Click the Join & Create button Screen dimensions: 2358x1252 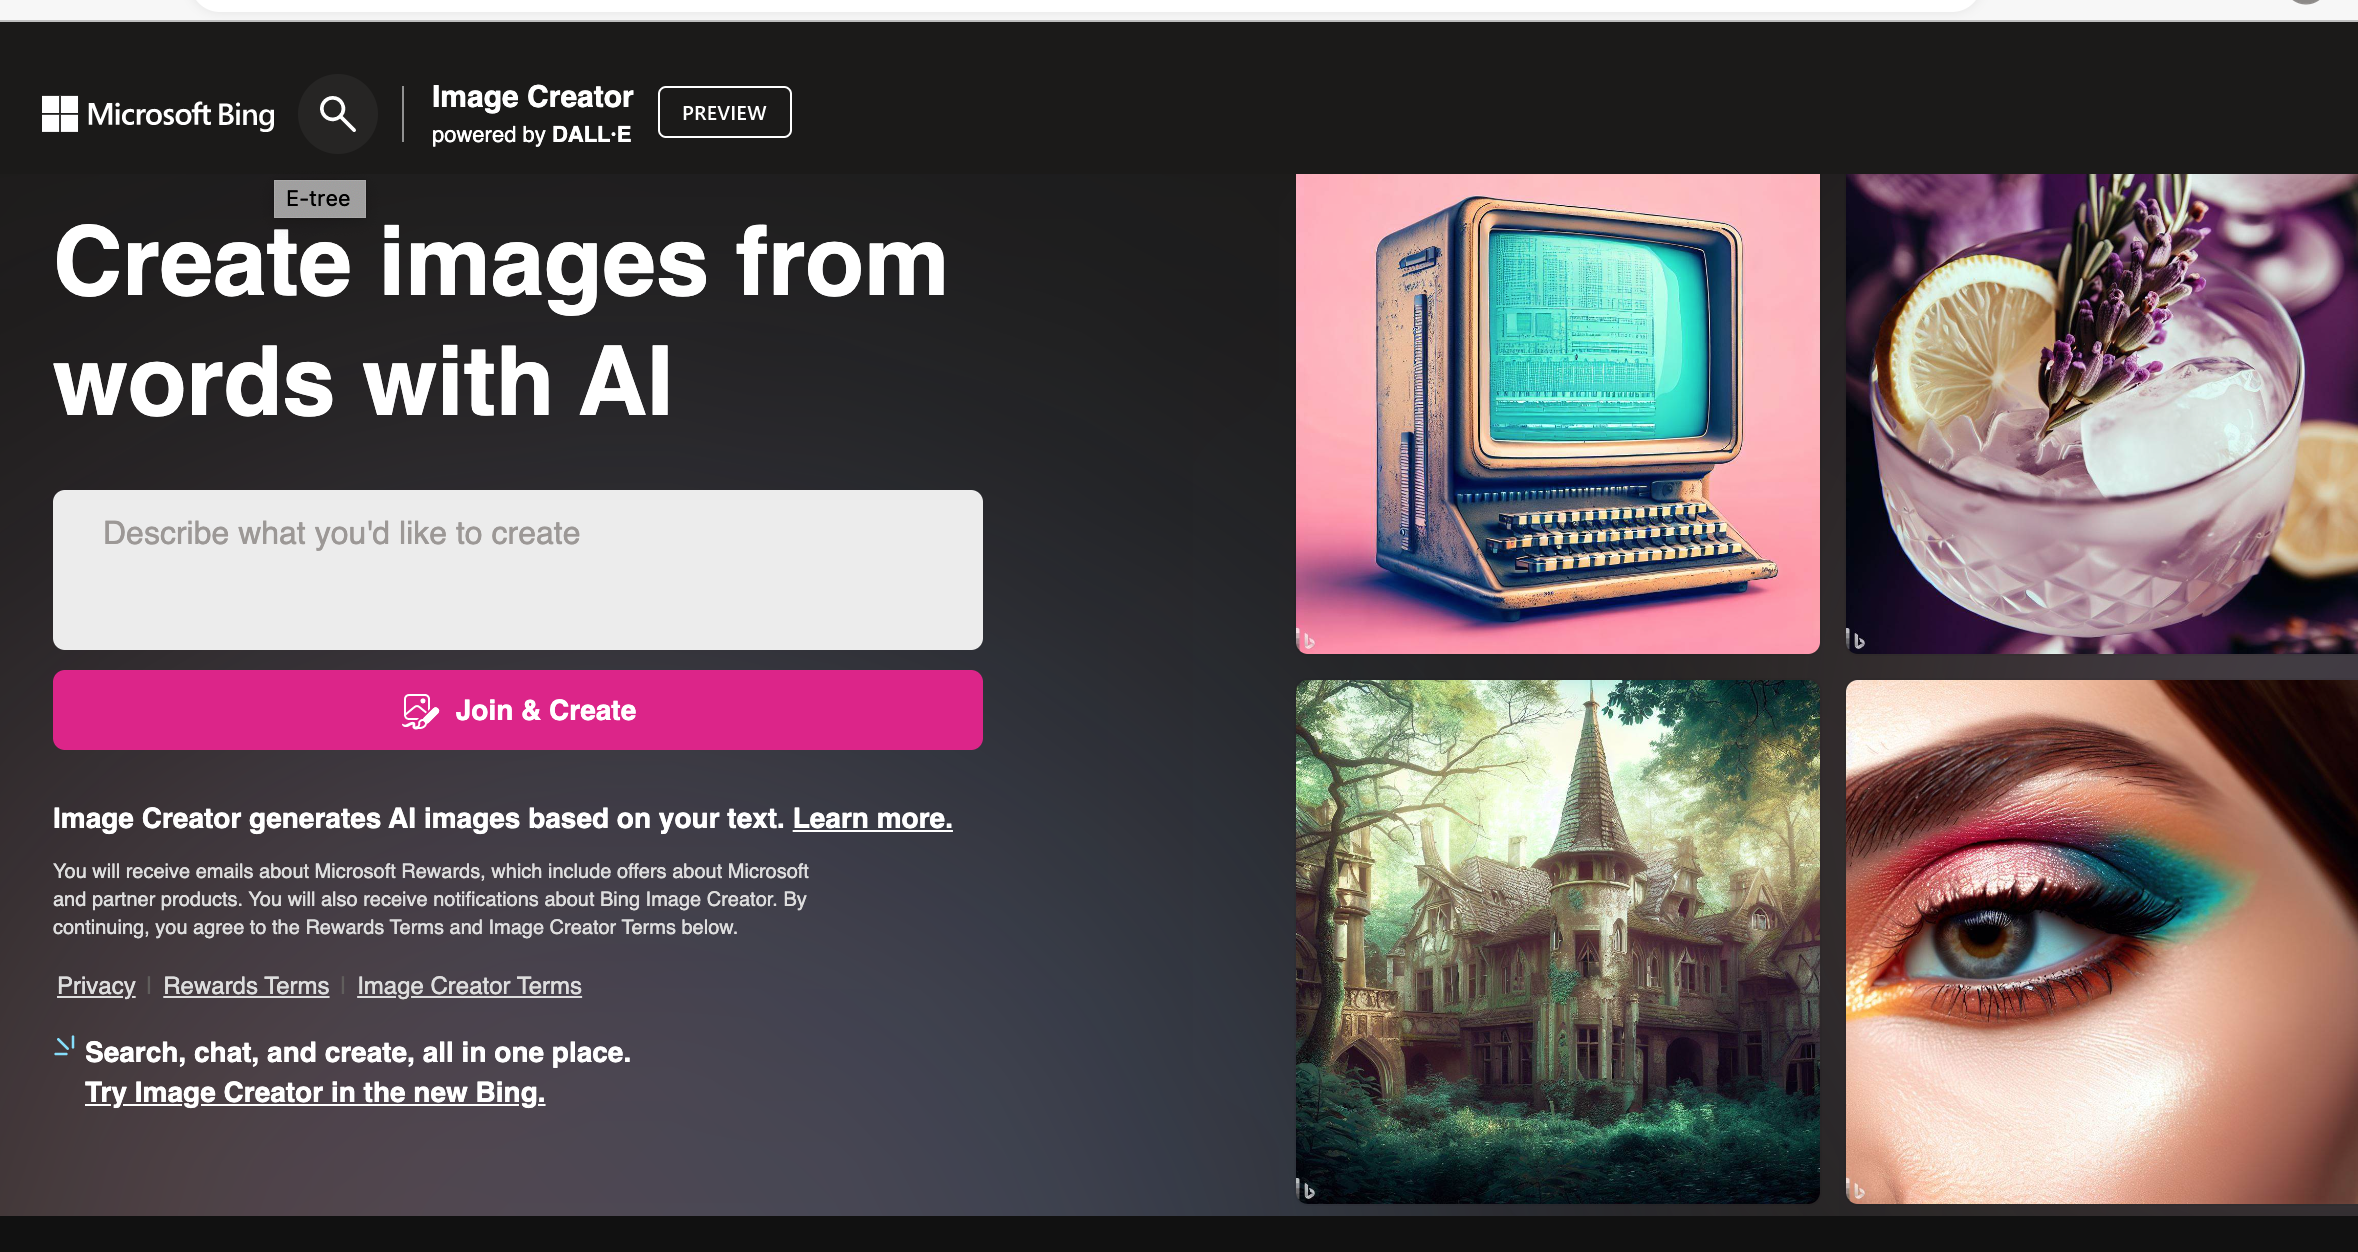click(518, 710)
